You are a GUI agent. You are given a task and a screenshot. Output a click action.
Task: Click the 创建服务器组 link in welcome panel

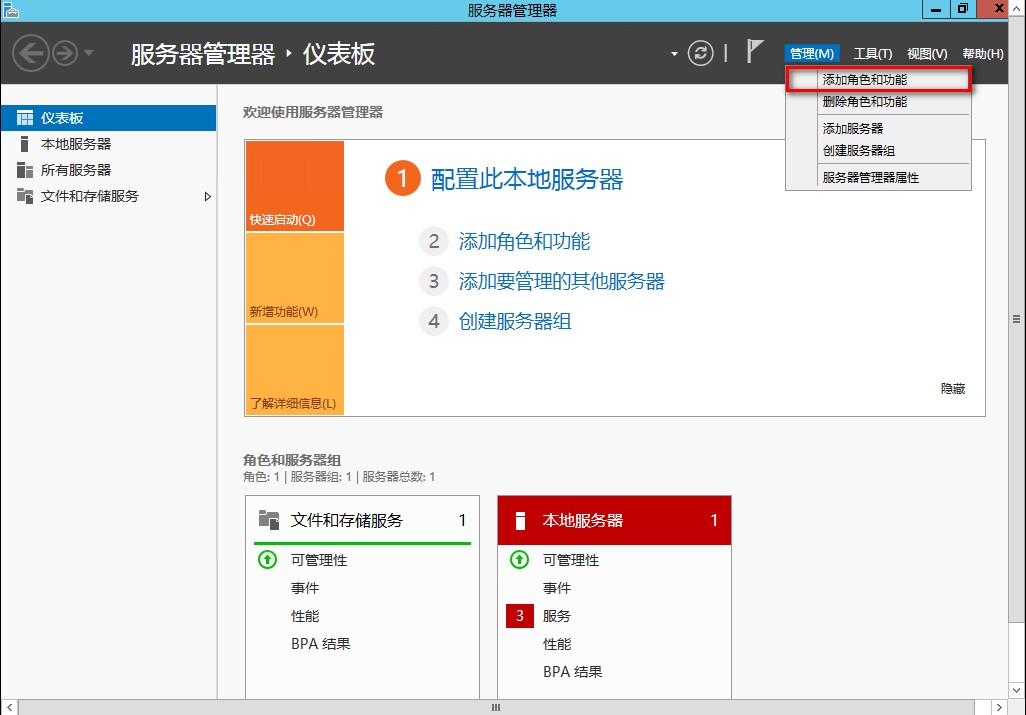(515, 321)
